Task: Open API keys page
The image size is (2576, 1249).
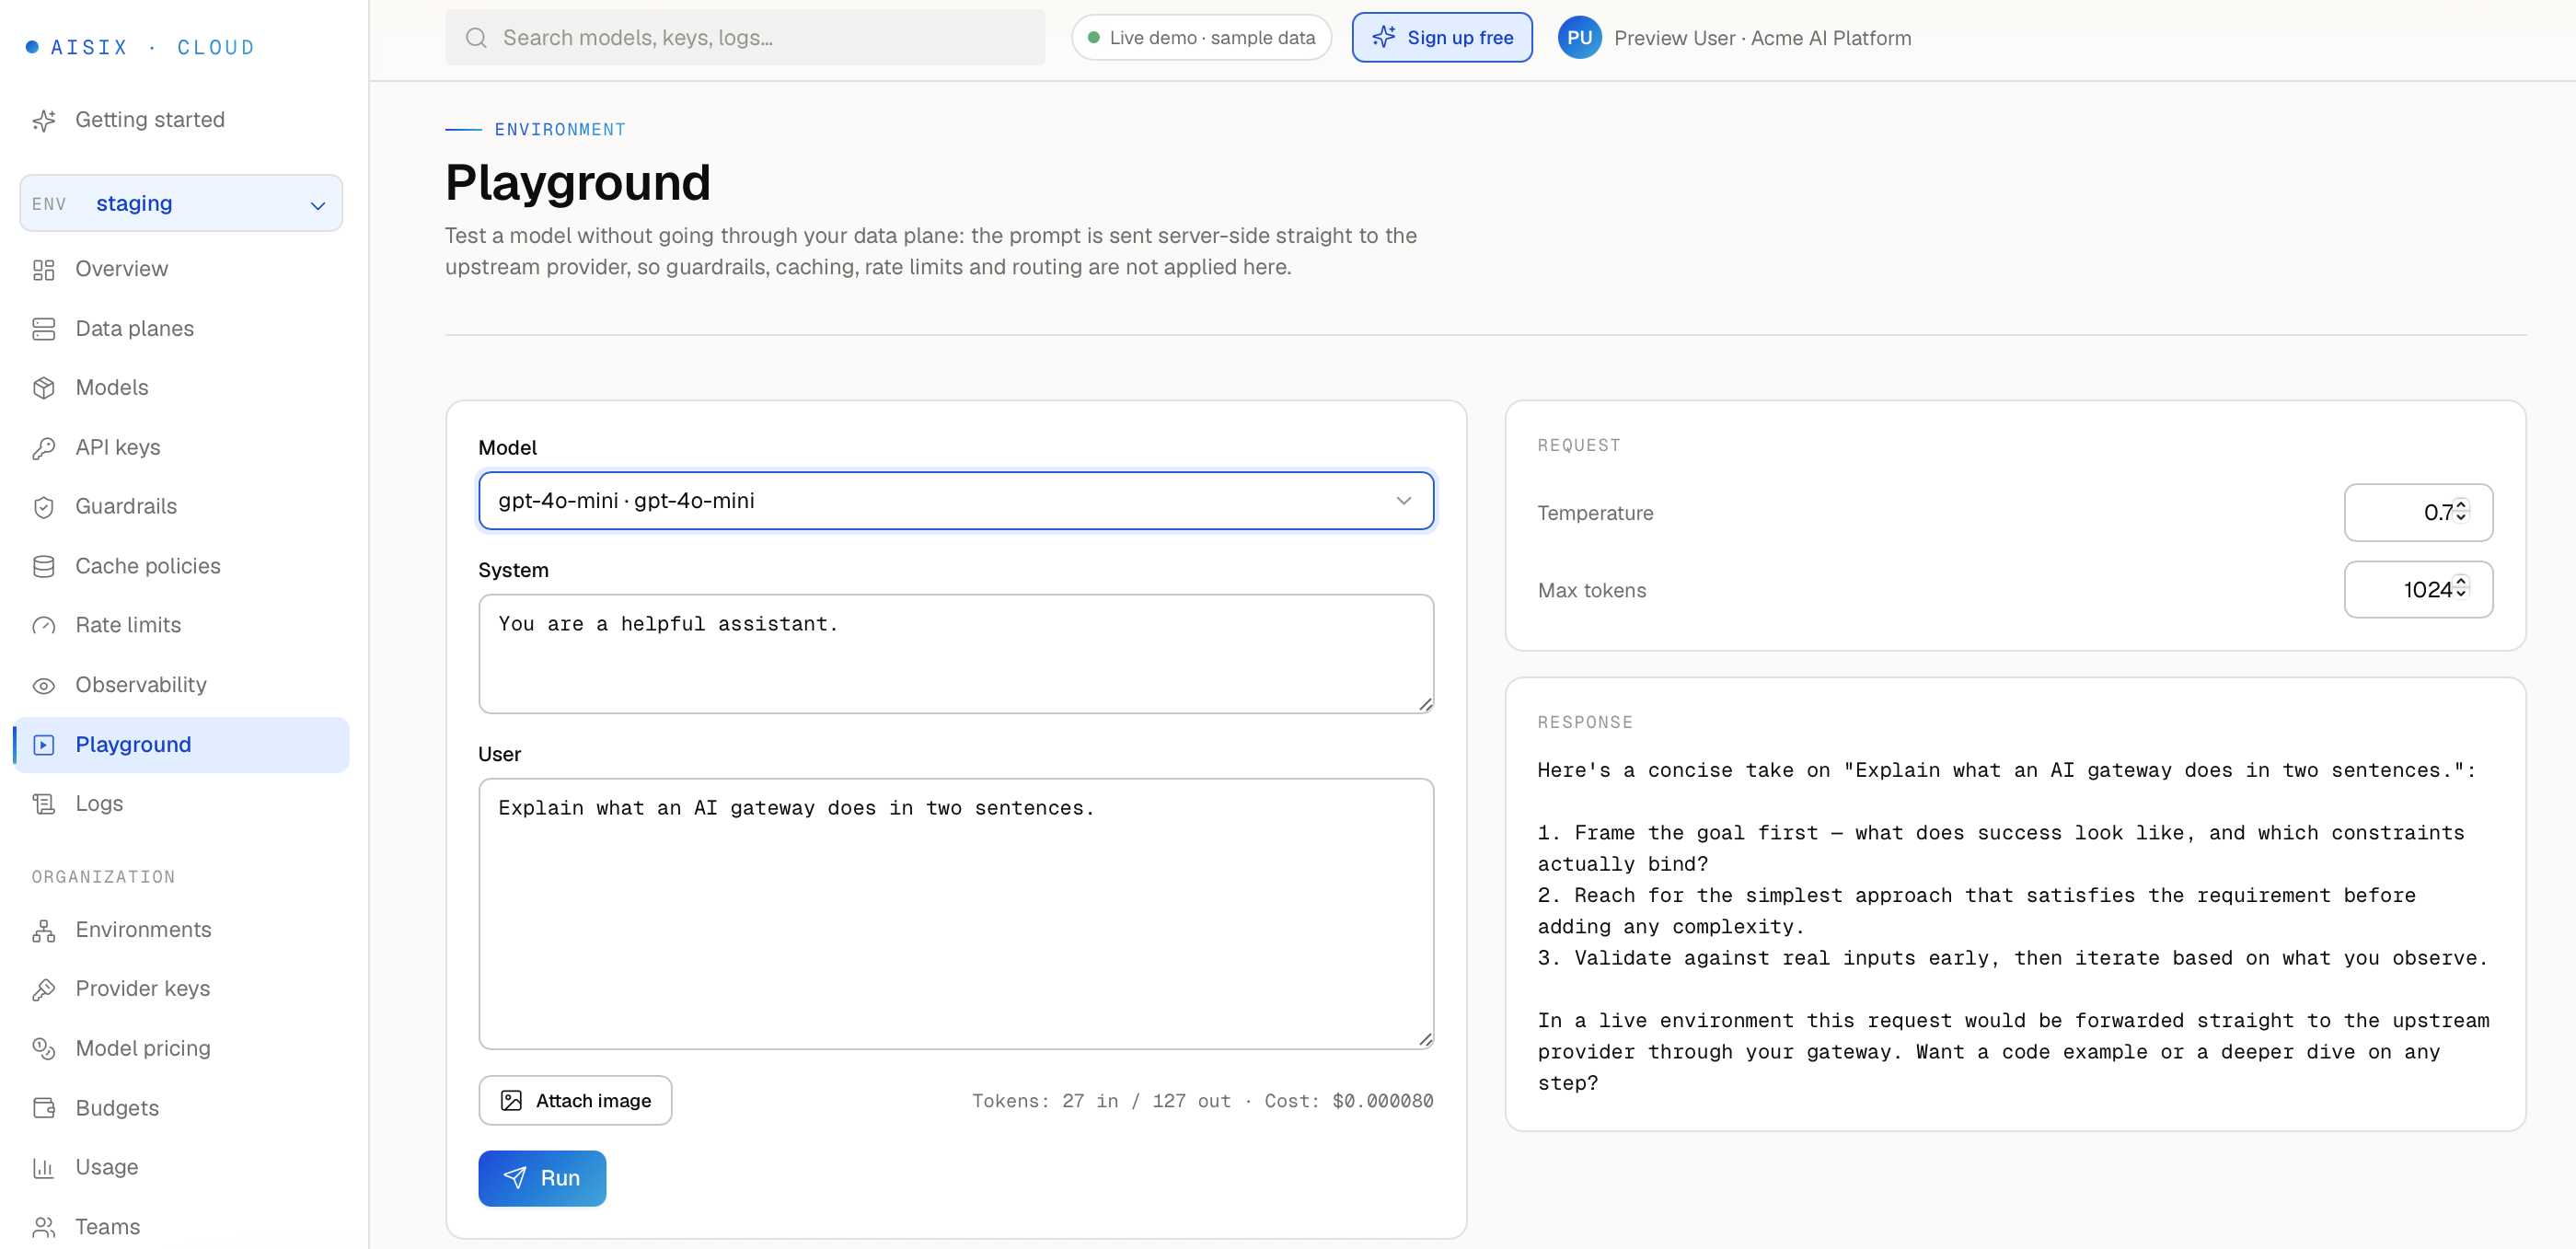Action: click(181, 448)
